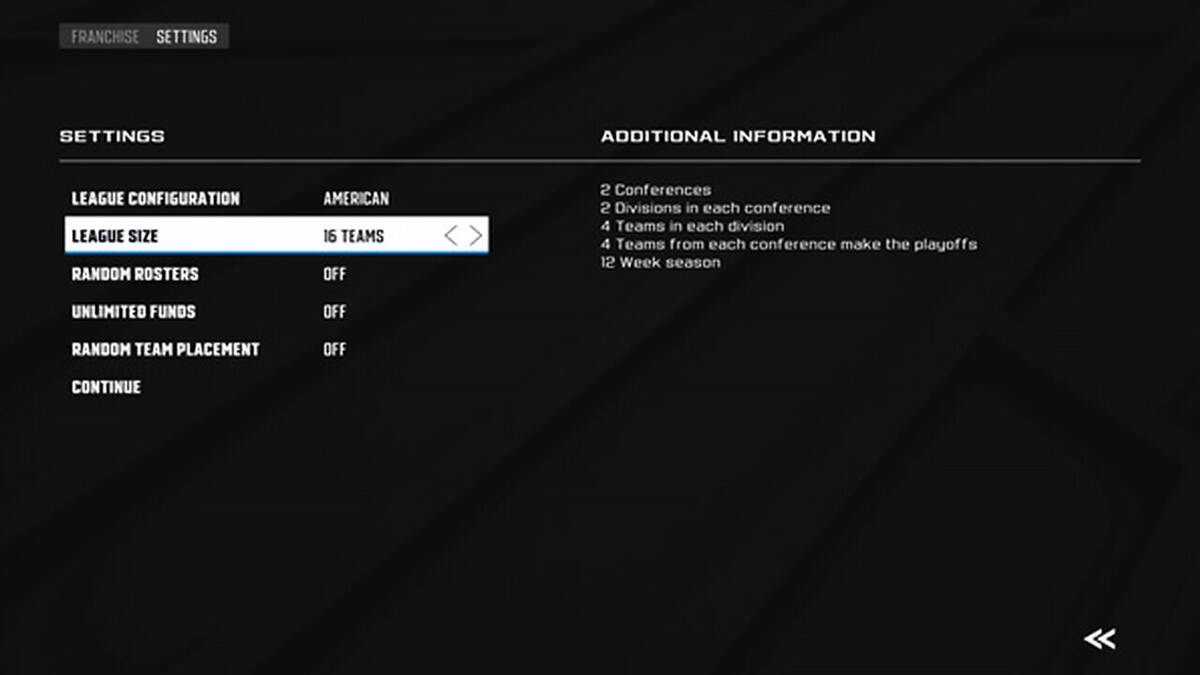Click the double-chevron back icon
The height and width of the screenshot is (675, 1200).
tap(1099, 639)
